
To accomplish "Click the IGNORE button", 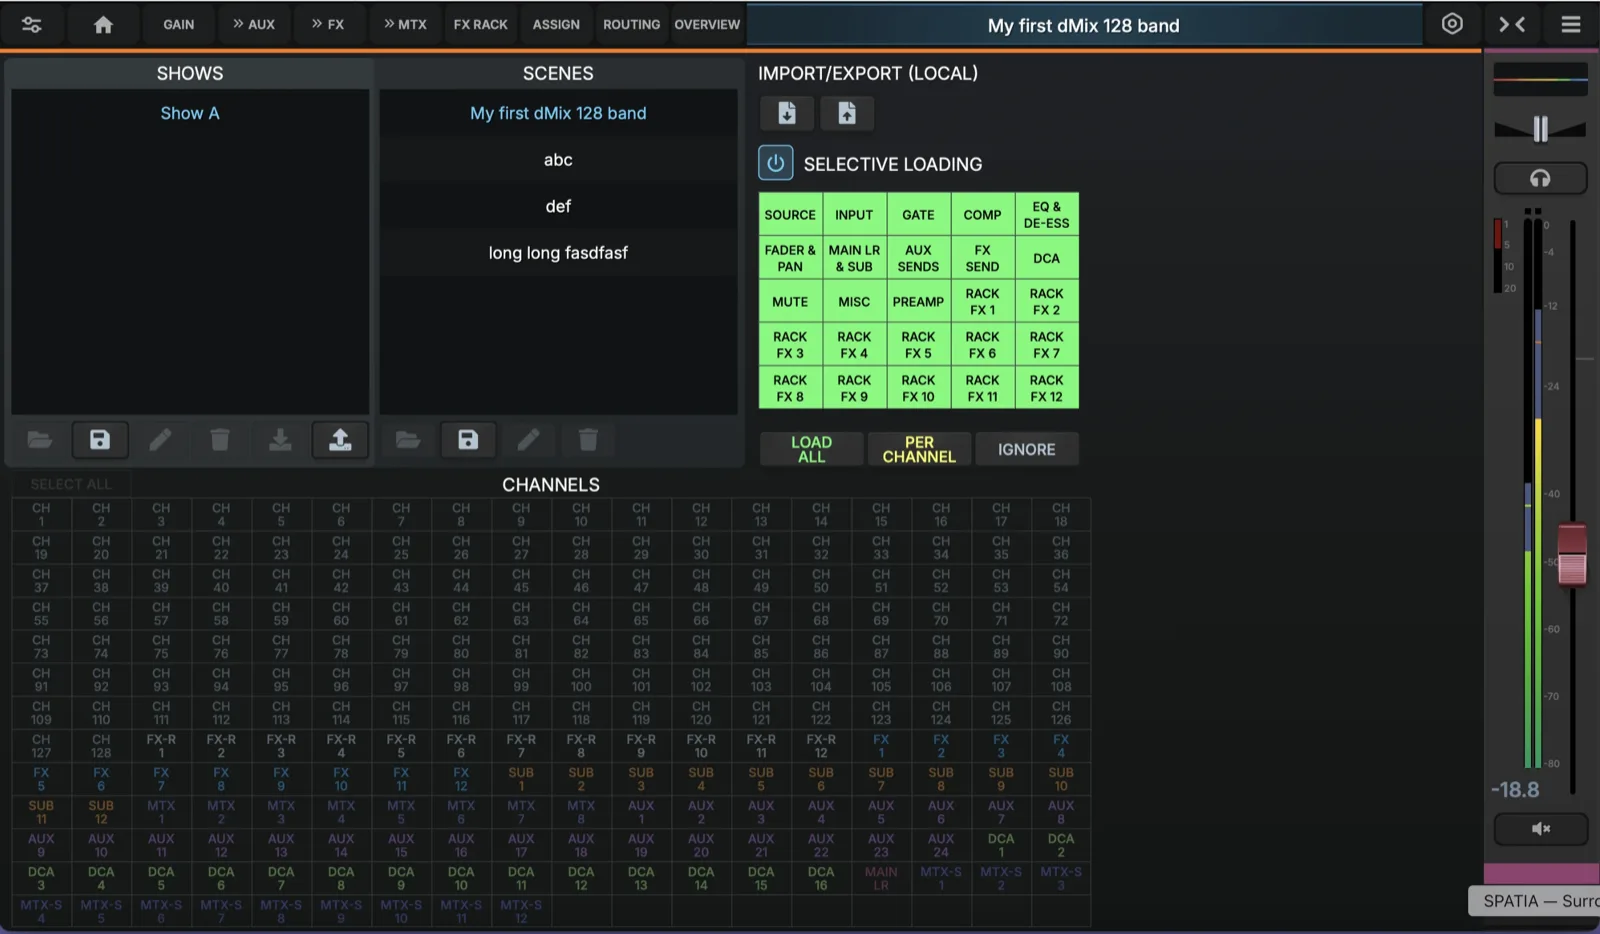I will coord(1027,449).
